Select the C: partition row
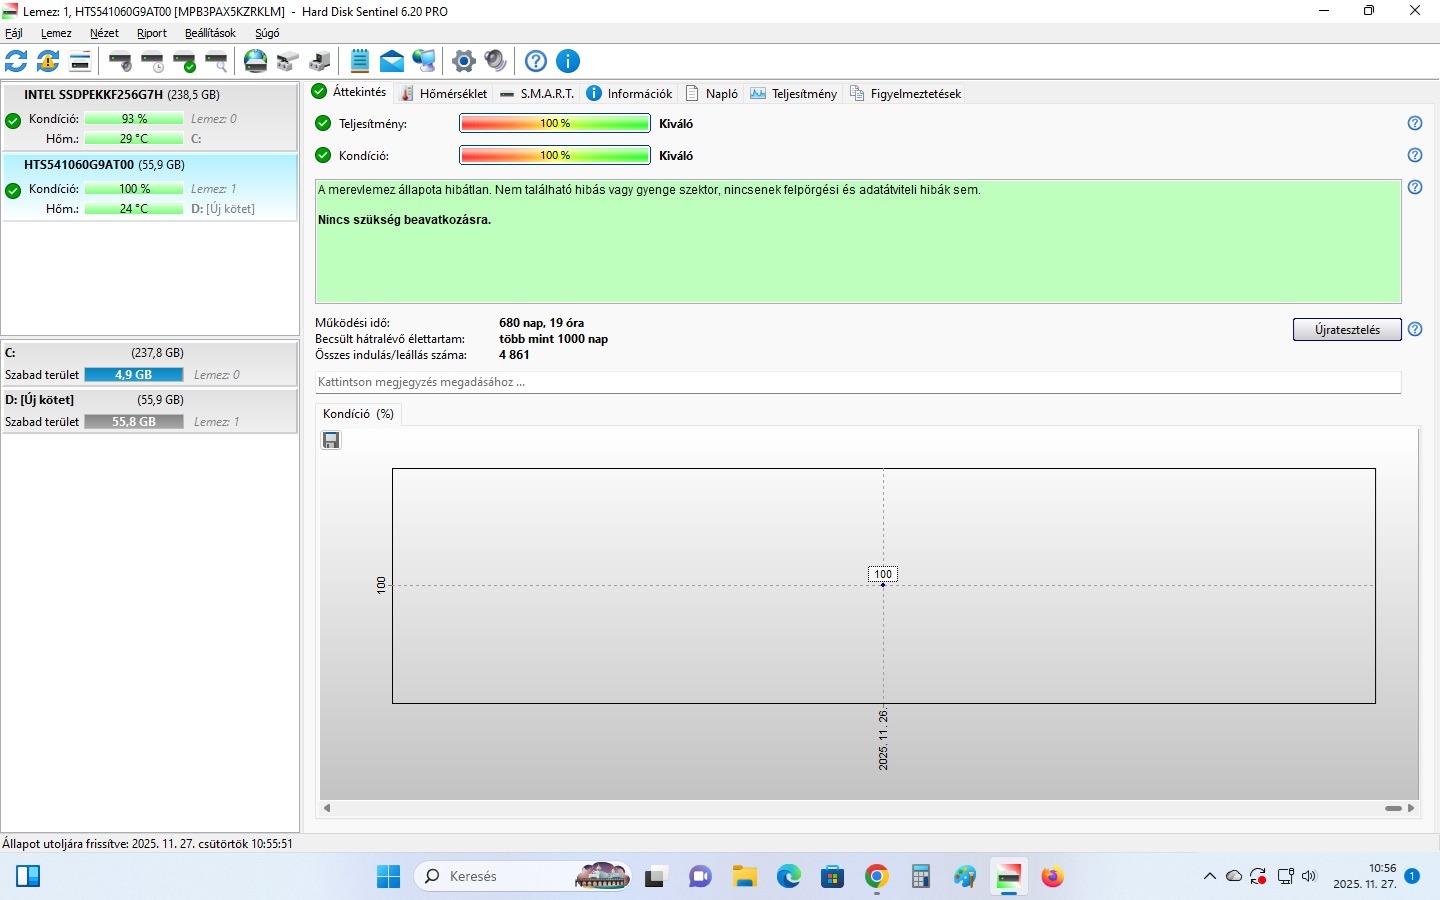Screen dimensions: 1440x900 pos(149,364)
